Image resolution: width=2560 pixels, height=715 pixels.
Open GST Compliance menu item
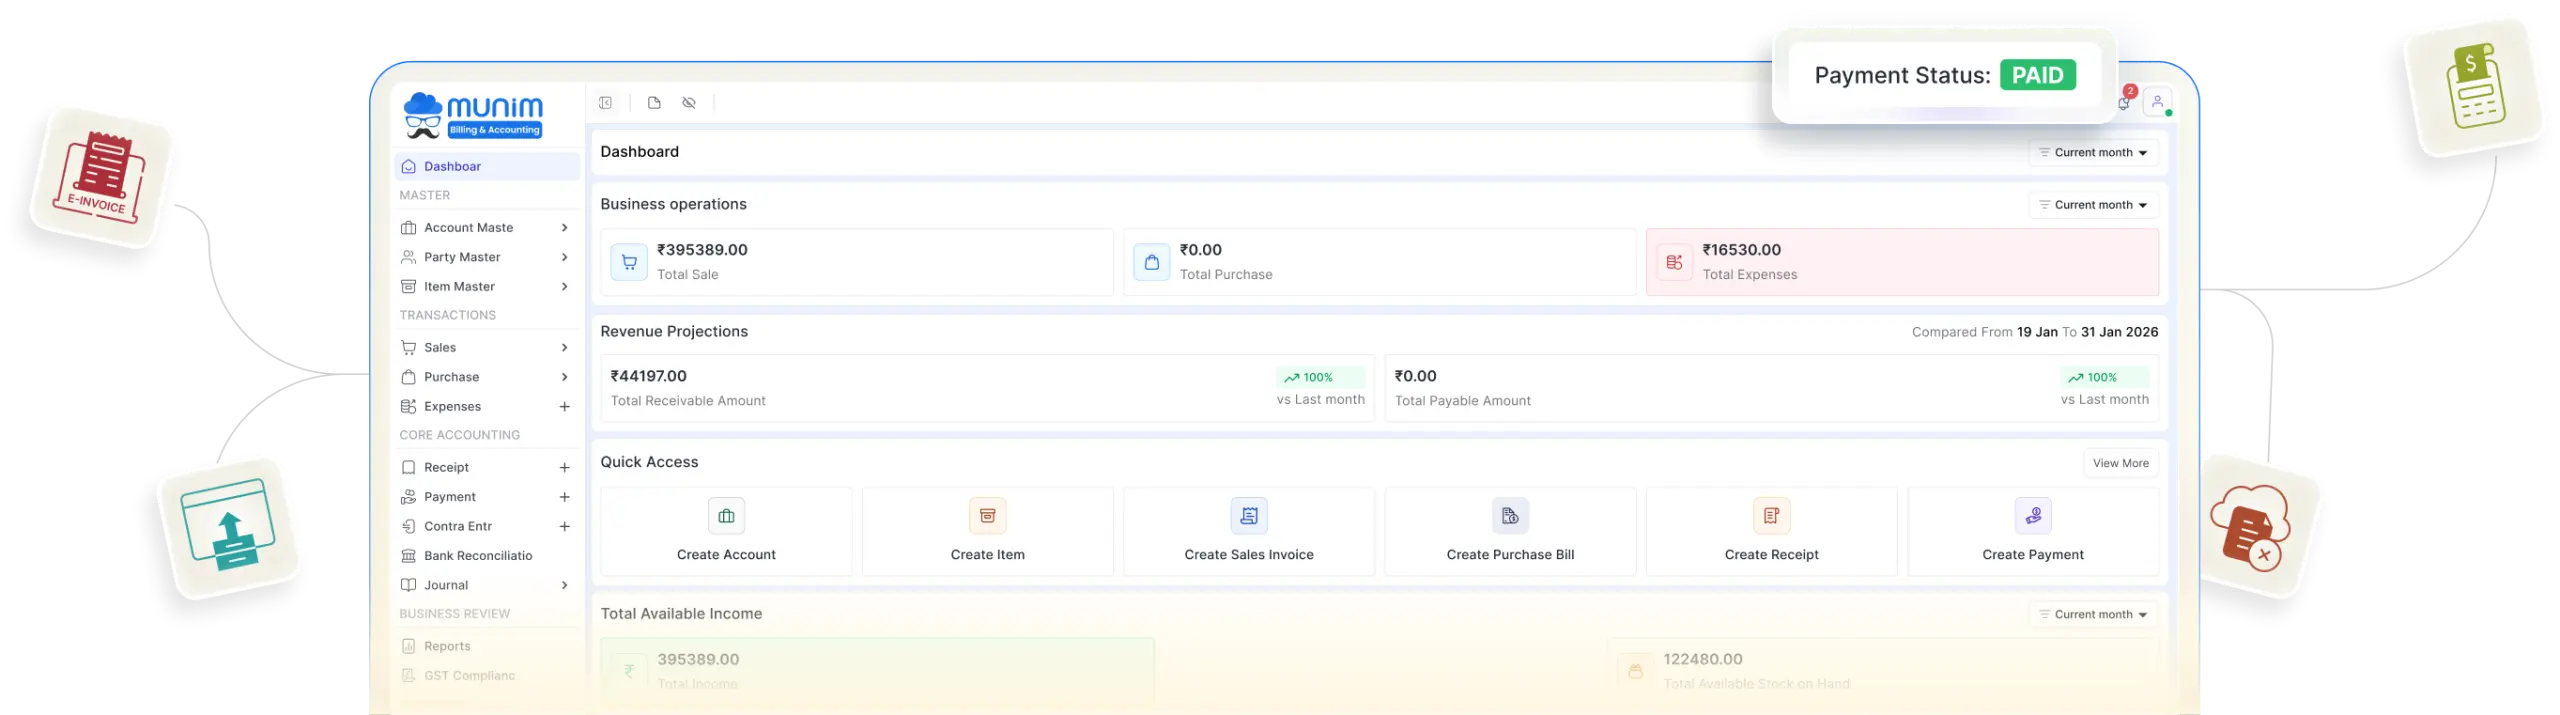pyautogui.click(x=487, y=676)
